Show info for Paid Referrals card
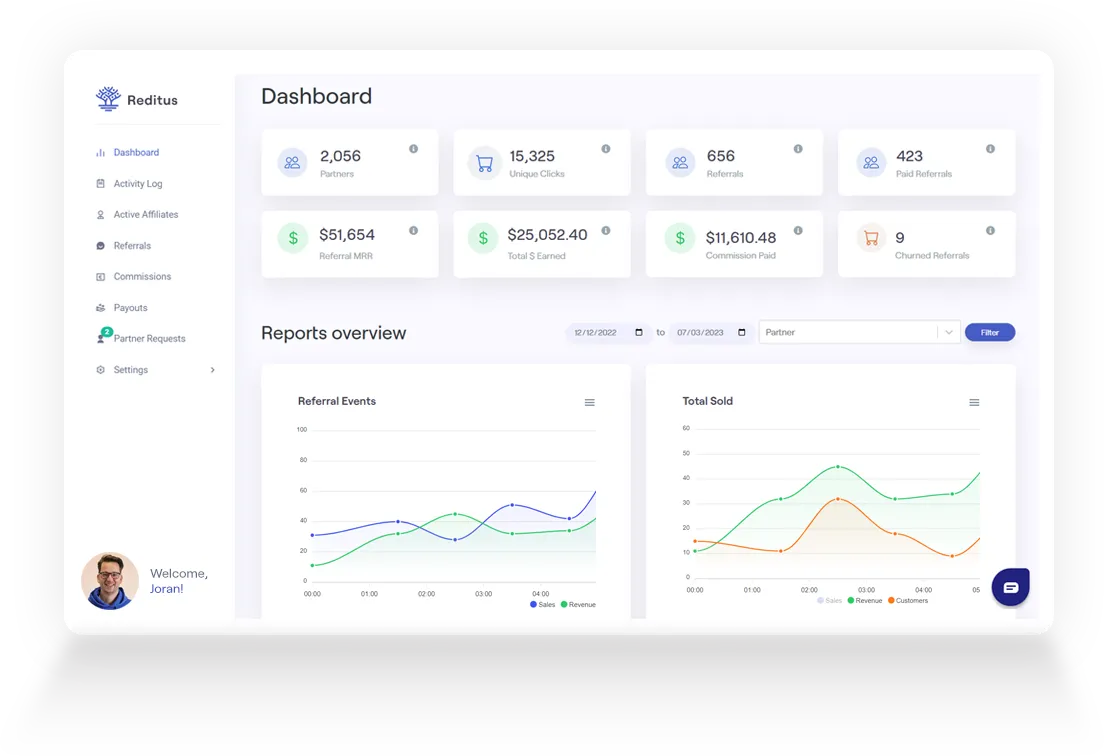Screen dimensions: 1104x756 [990, 149]
